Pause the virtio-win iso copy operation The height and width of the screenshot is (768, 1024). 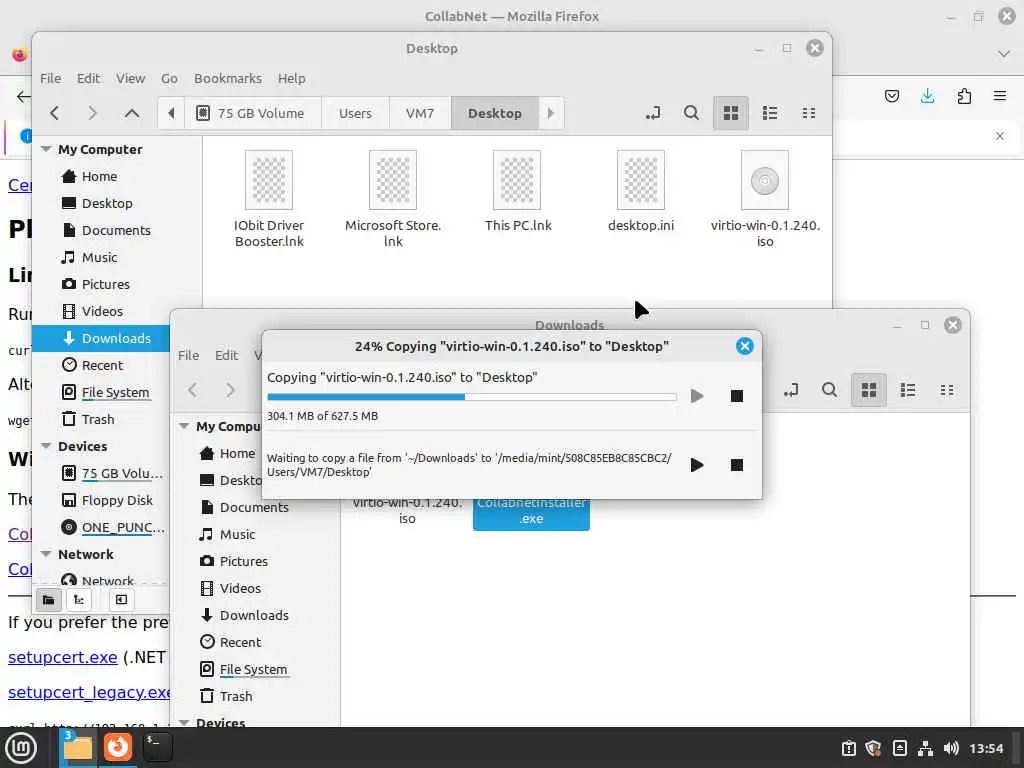point(697,396)
